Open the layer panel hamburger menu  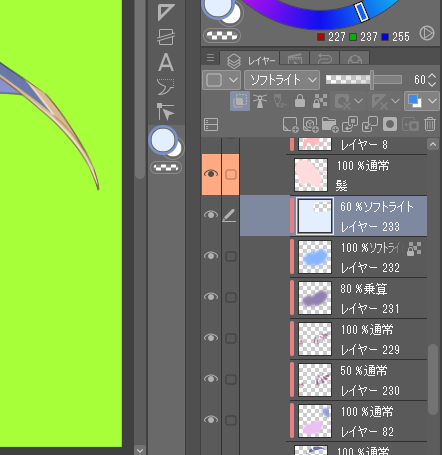(x=210, y=58)
